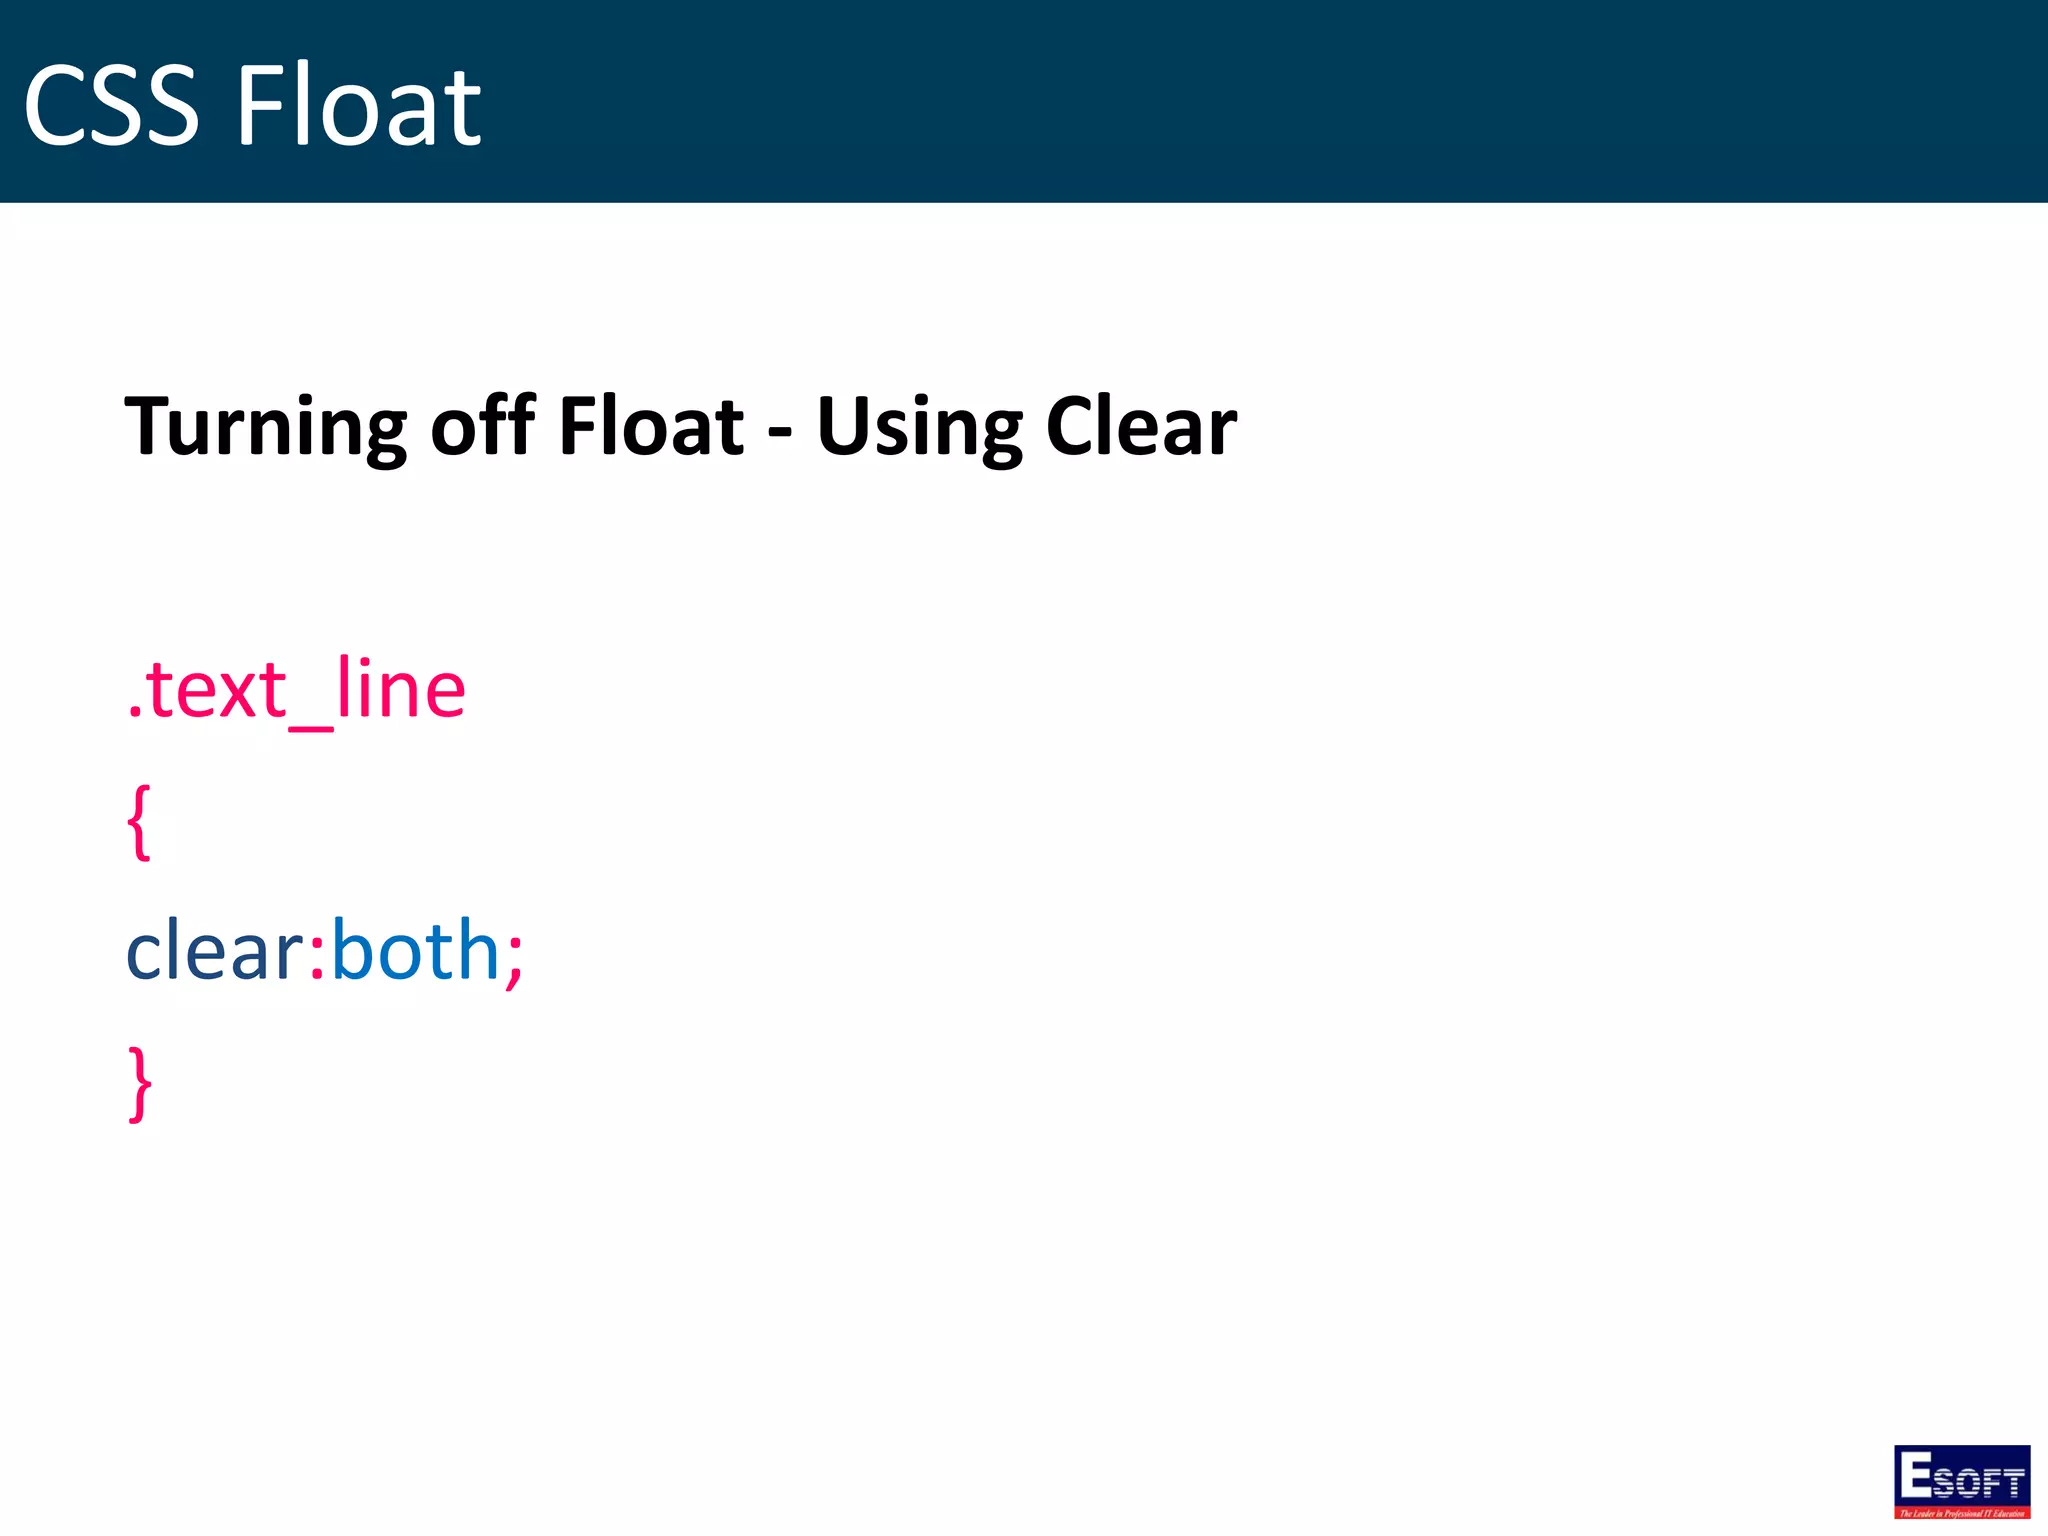
Task: Click the word 'off' in the heading
Action: coord(483,425)
